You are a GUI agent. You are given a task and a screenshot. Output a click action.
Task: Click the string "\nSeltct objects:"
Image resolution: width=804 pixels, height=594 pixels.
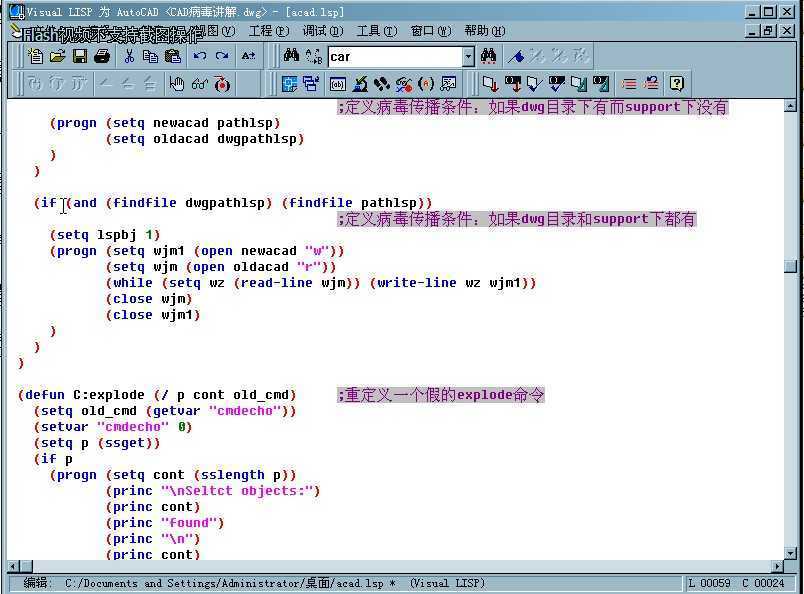click(x=237, y=491)
